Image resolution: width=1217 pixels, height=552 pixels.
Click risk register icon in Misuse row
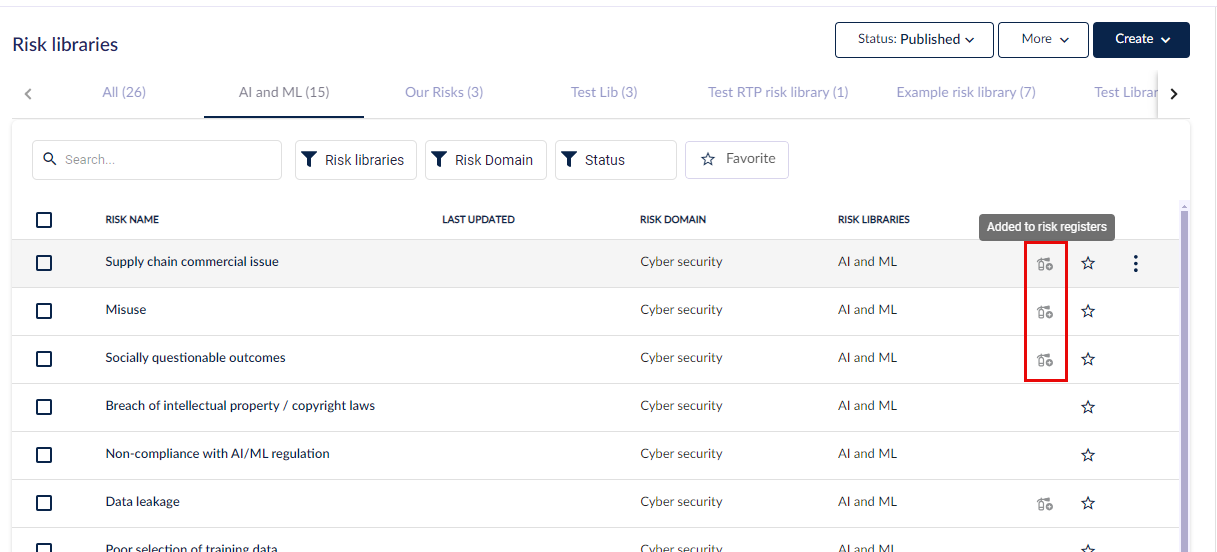(1045, 312)
